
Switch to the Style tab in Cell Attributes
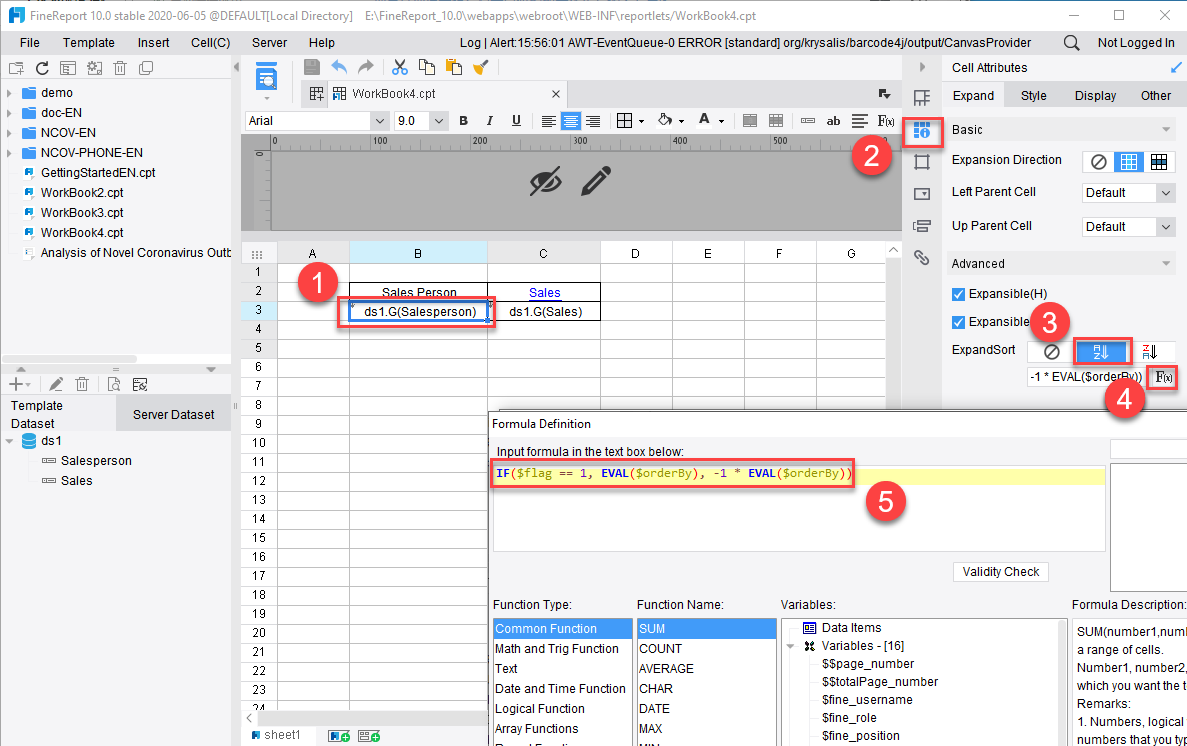[1033, 95]
